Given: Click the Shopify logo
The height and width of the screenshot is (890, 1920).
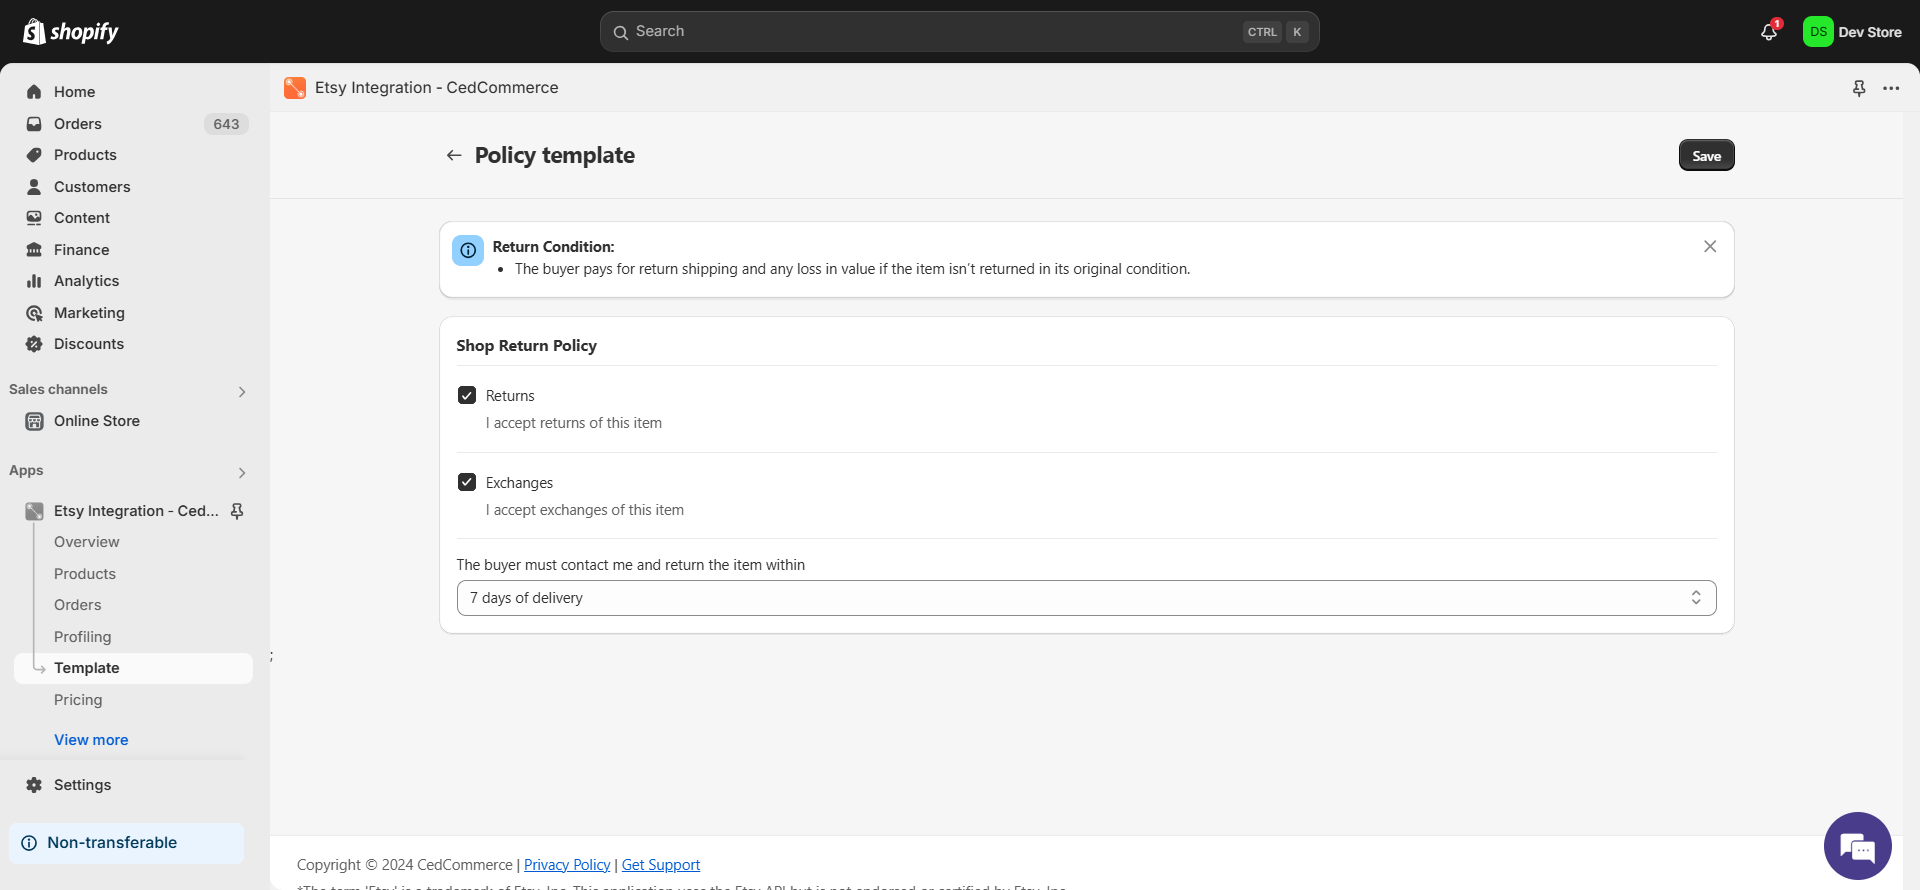Looking at the screenshot, I should (70, 32).
